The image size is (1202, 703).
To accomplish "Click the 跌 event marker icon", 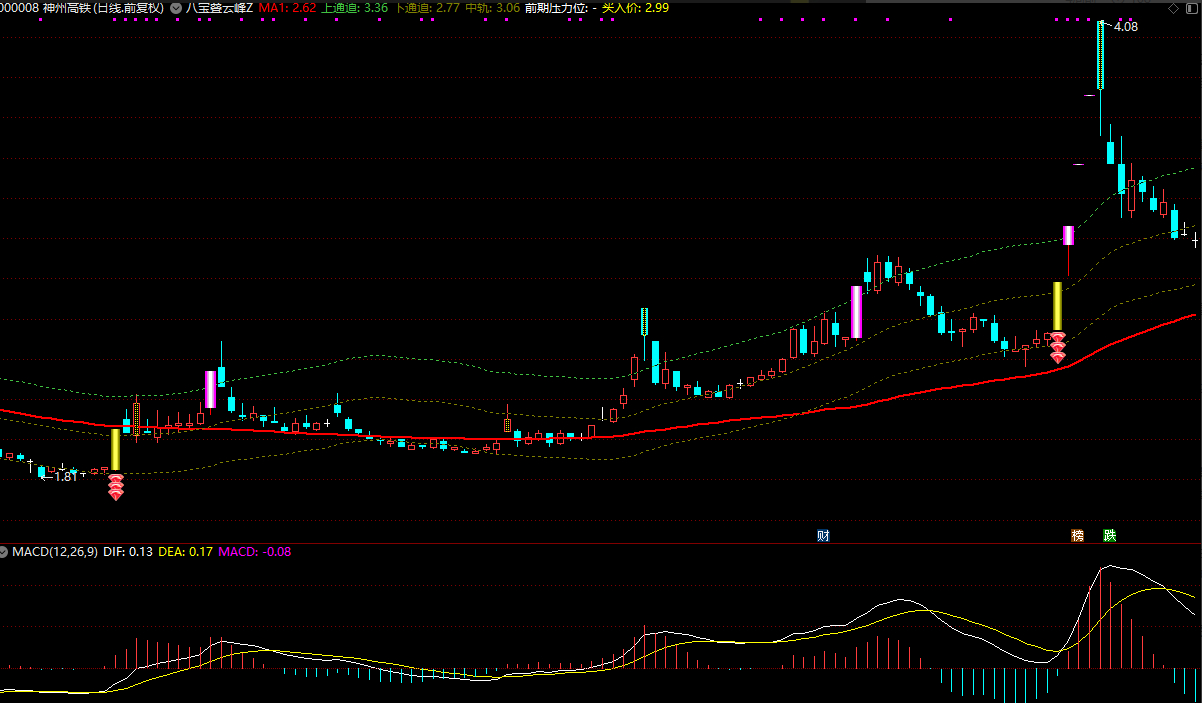I will [x=1109, y=536].
